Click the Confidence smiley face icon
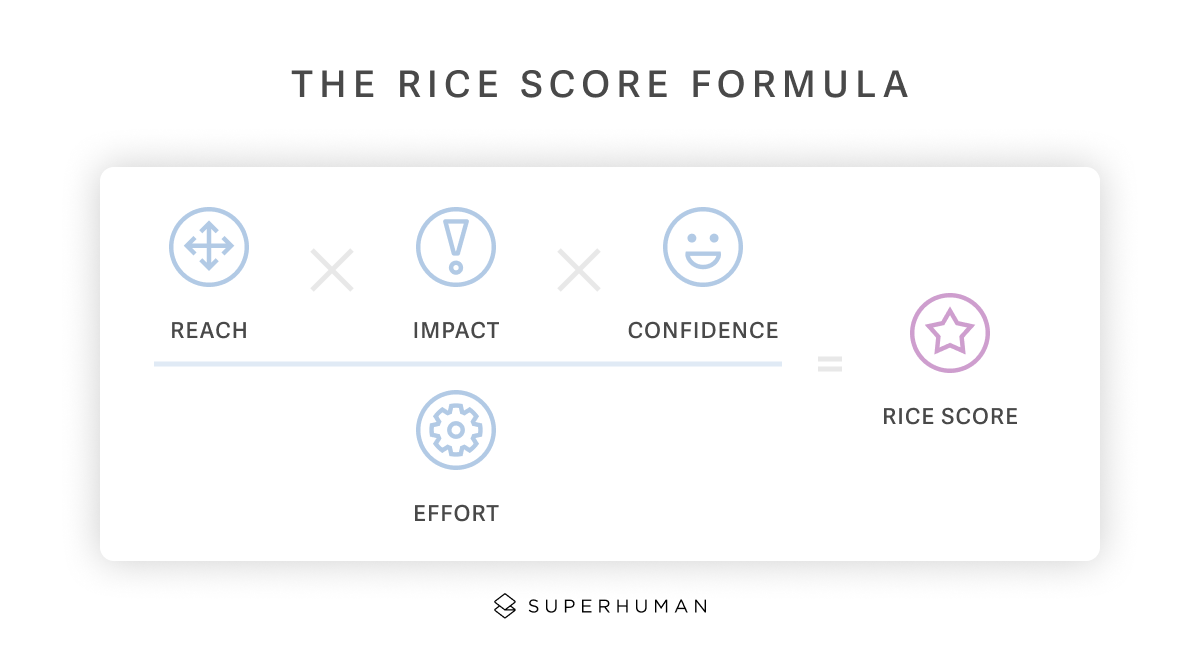 click(703, 247)
